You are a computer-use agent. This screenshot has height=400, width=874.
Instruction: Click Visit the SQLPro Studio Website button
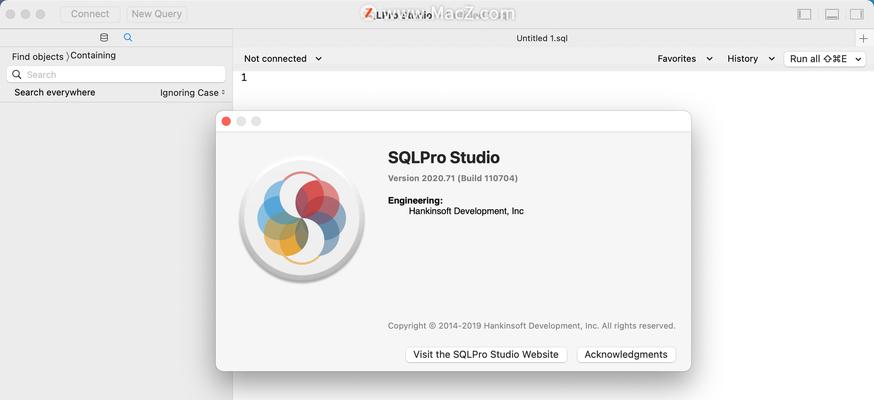pyautogui.click(x=486, y=354)
